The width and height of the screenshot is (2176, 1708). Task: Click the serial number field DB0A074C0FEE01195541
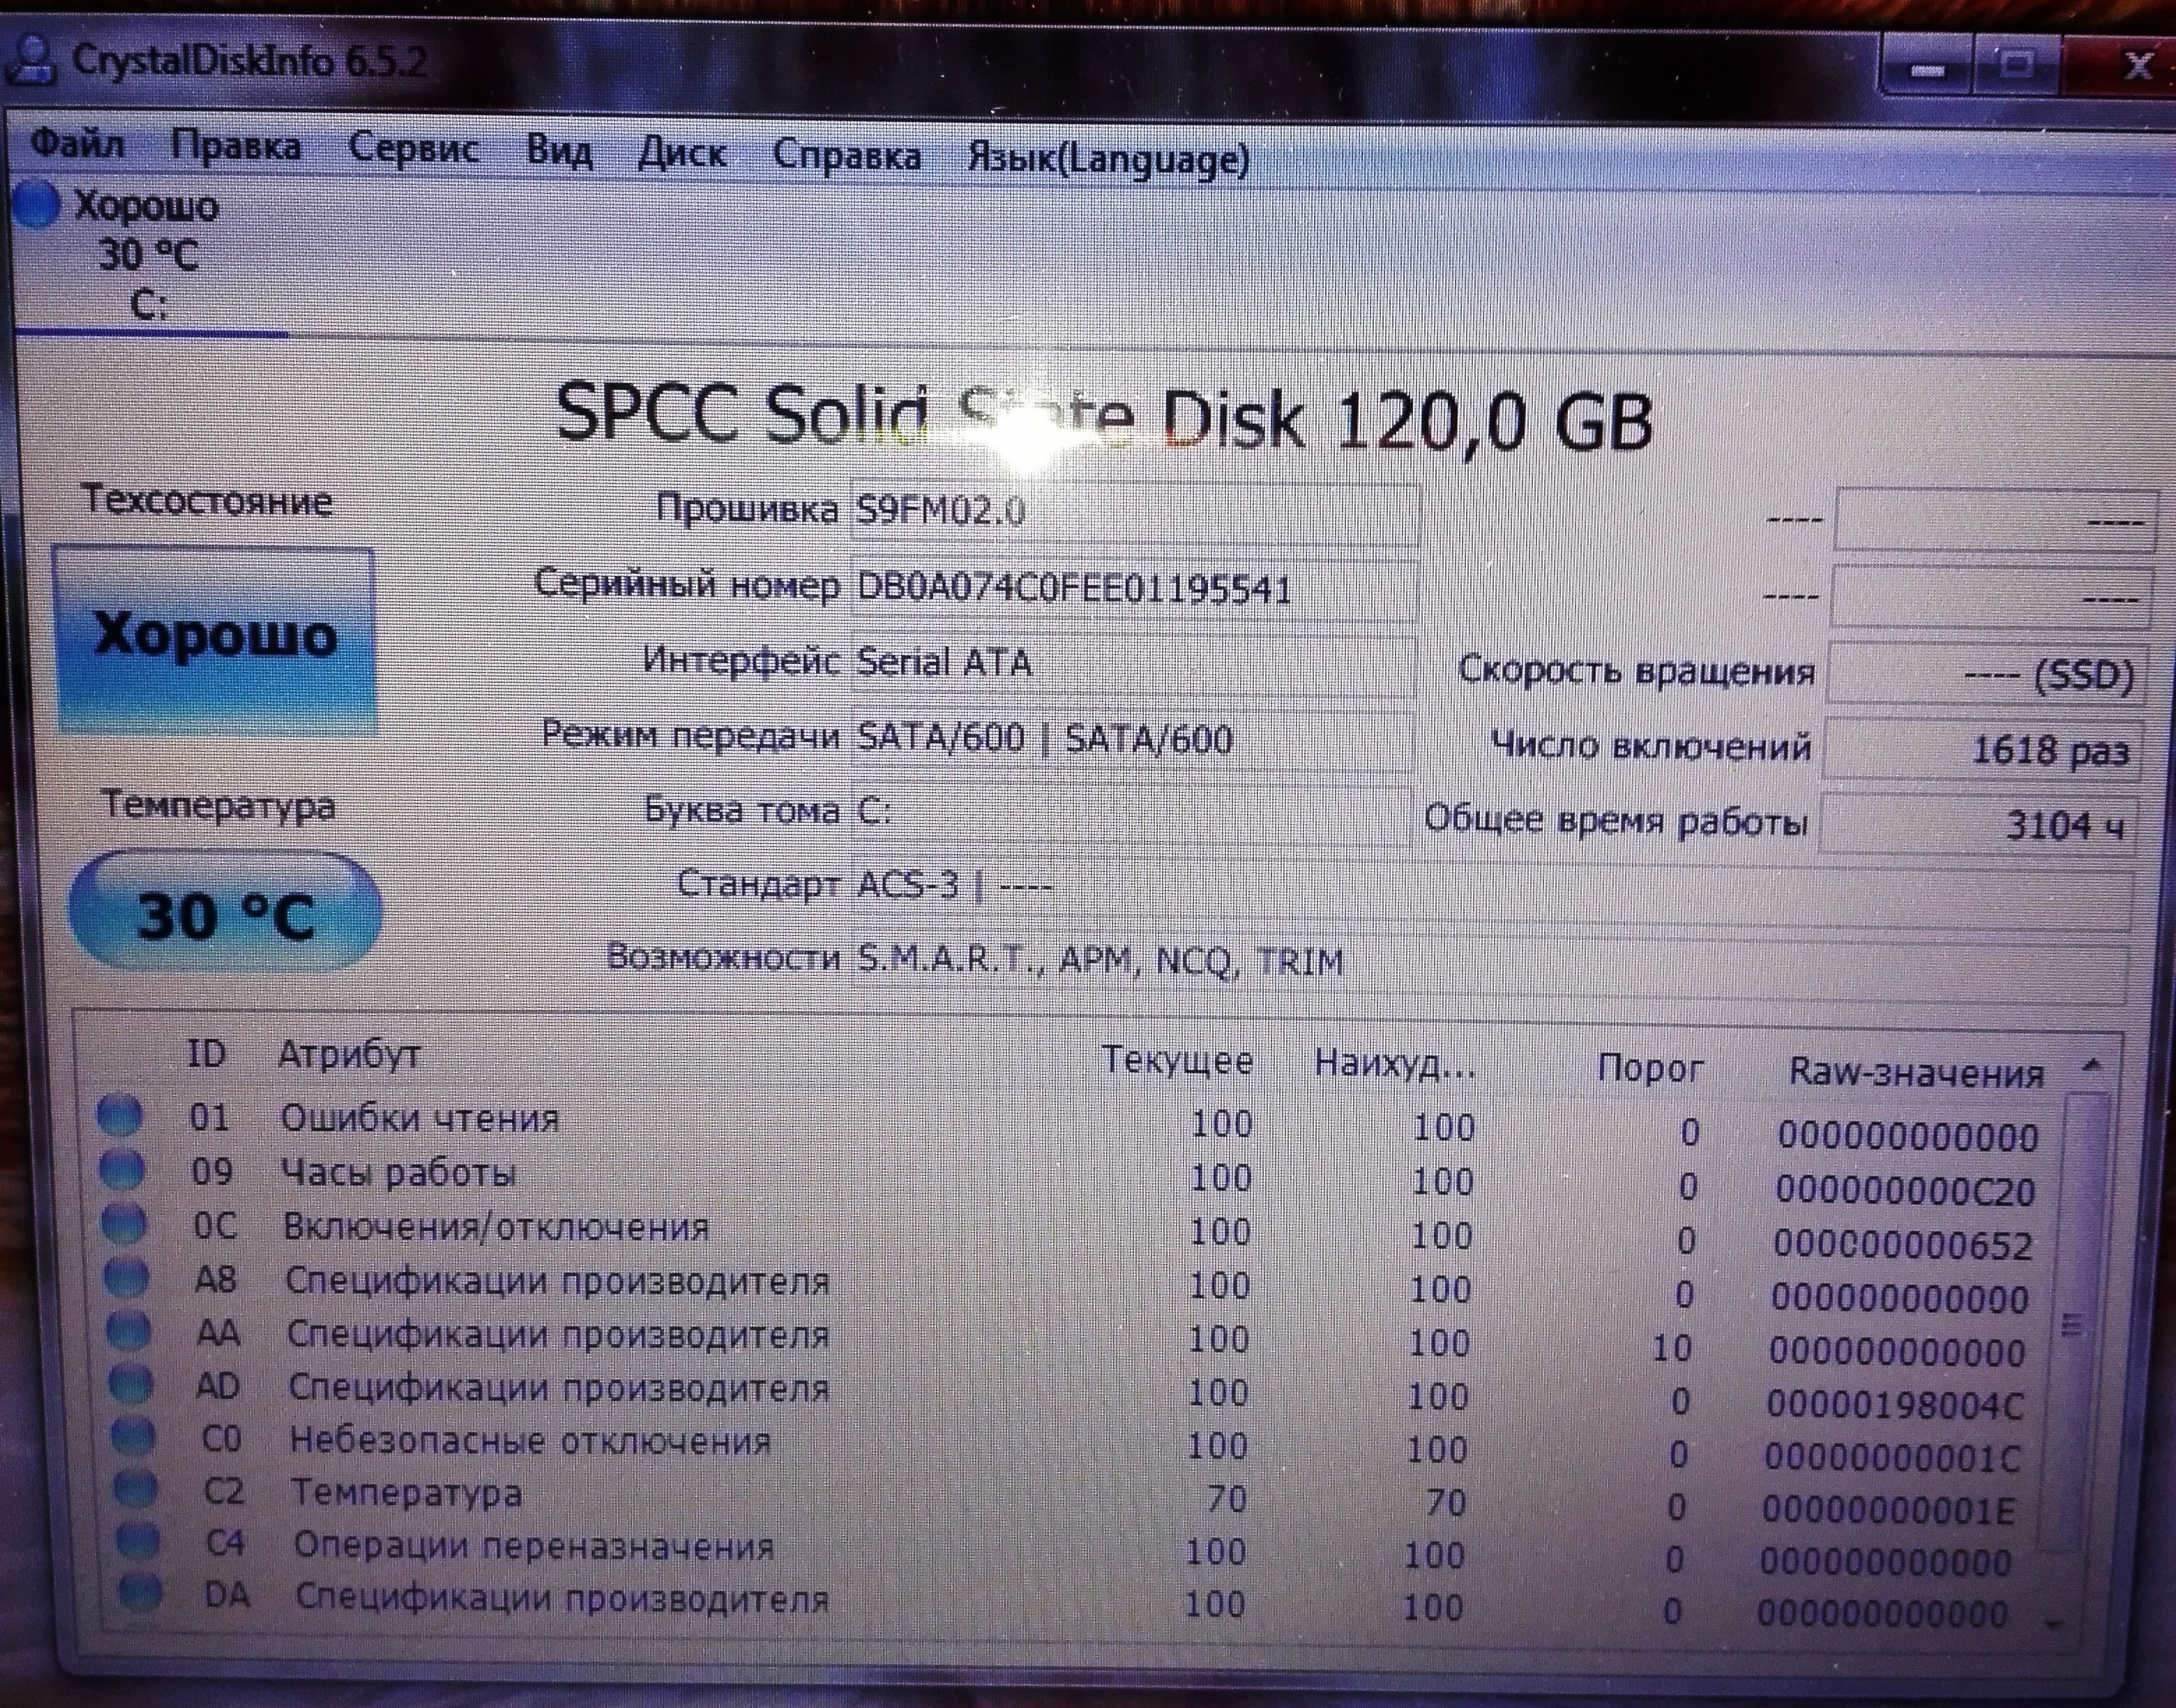point(1133,589)
